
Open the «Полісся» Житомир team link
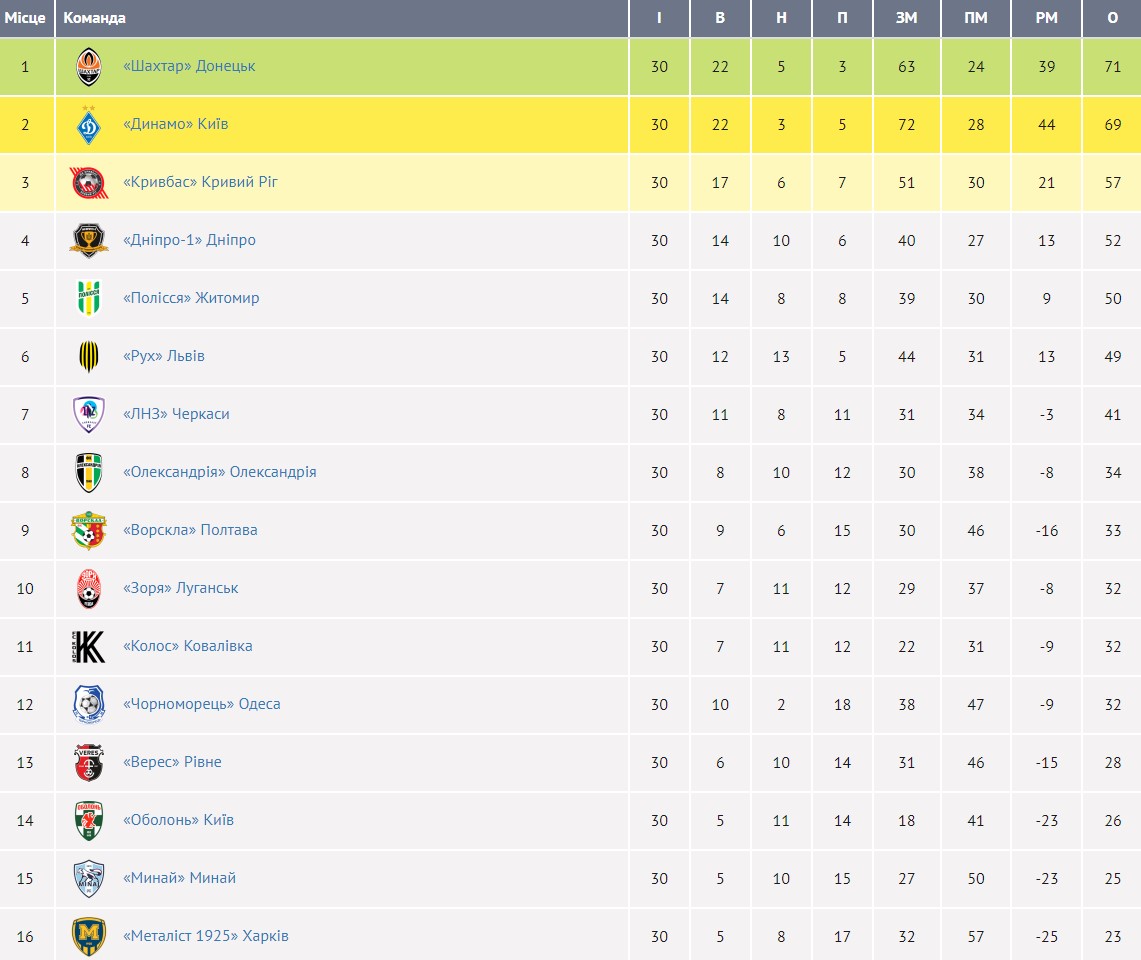(x=191, y=298)
